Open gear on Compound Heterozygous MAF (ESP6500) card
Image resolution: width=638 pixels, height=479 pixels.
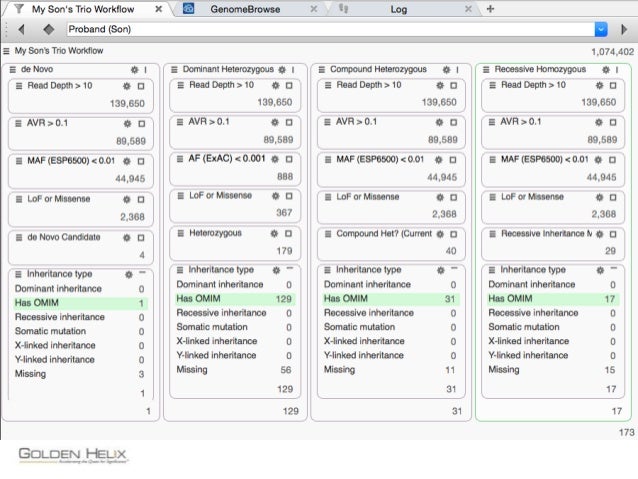point(439,160)
